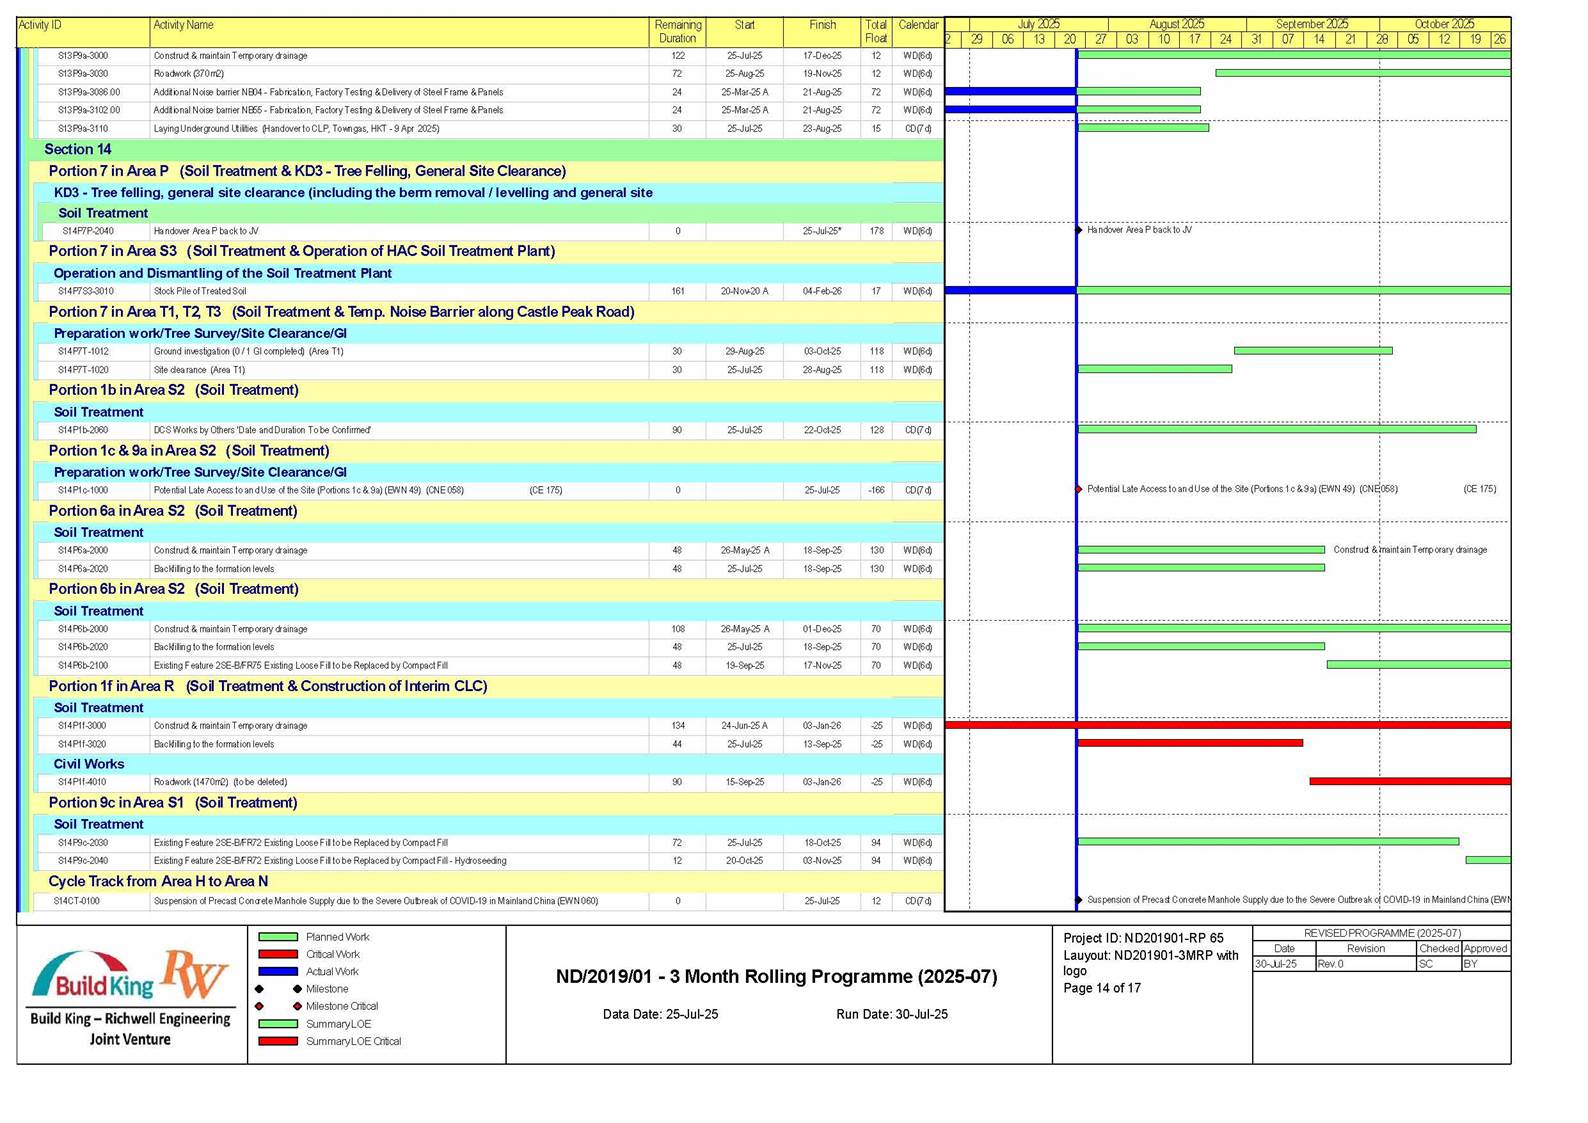Click the Project ID: ND201901-RP 65 text
This screenshot has width=1588, height=1123.
point(1143,938)
